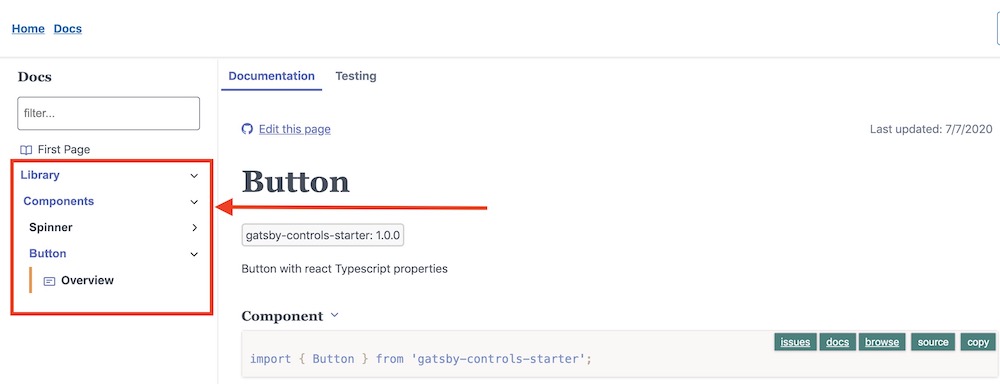Toggle the Component section heading chevron

[x=335, y=315]
